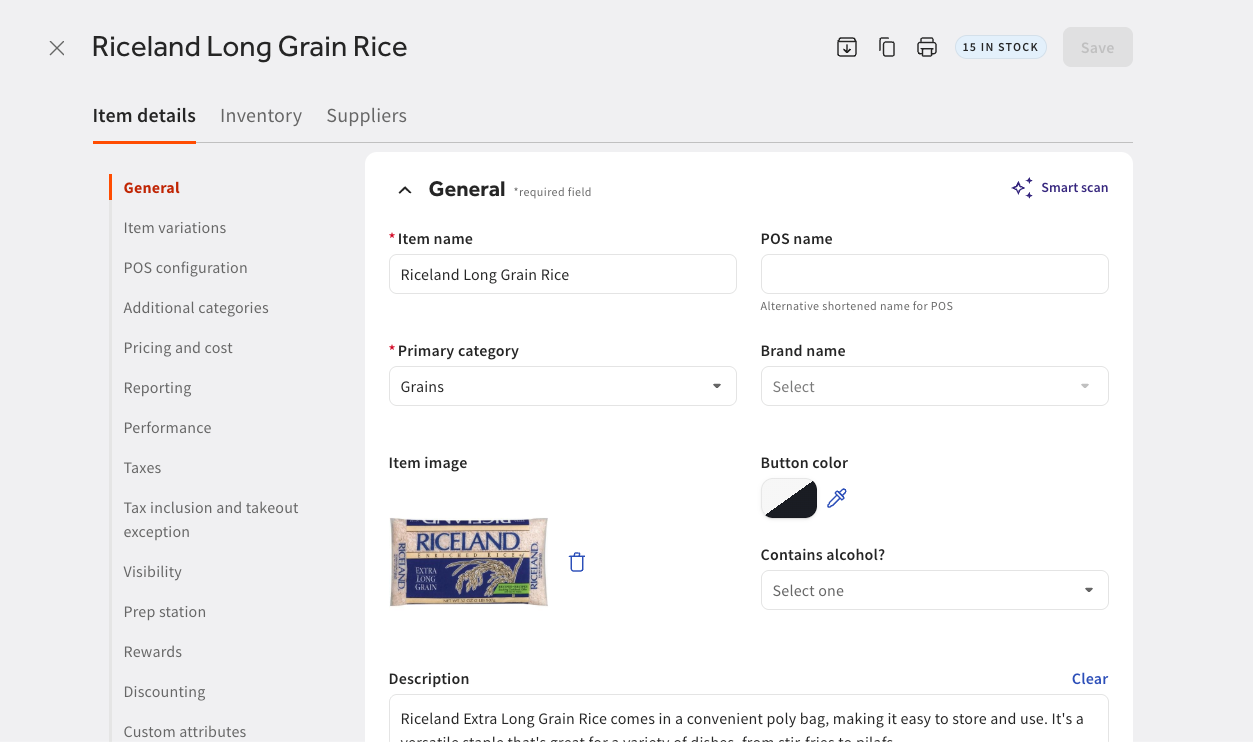Viewport: 1253px width, 742px height.
Task: Clear the description text
Action: click(1089, 679)
